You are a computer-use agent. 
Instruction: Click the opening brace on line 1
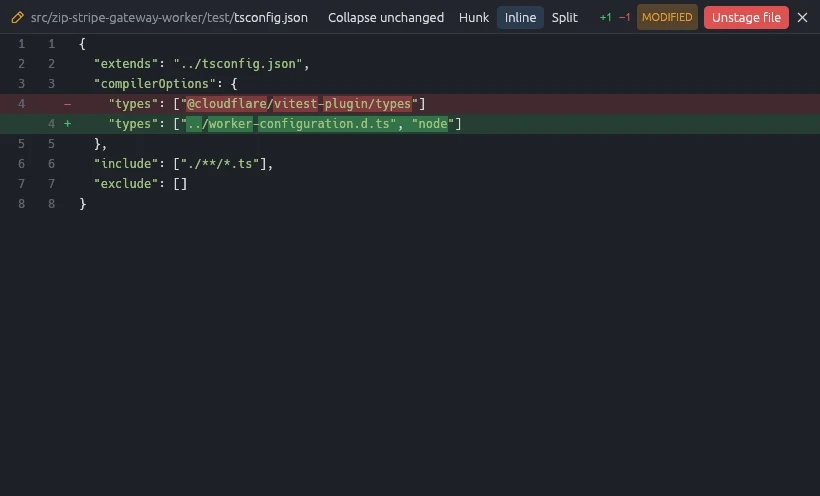pos(83,44)
